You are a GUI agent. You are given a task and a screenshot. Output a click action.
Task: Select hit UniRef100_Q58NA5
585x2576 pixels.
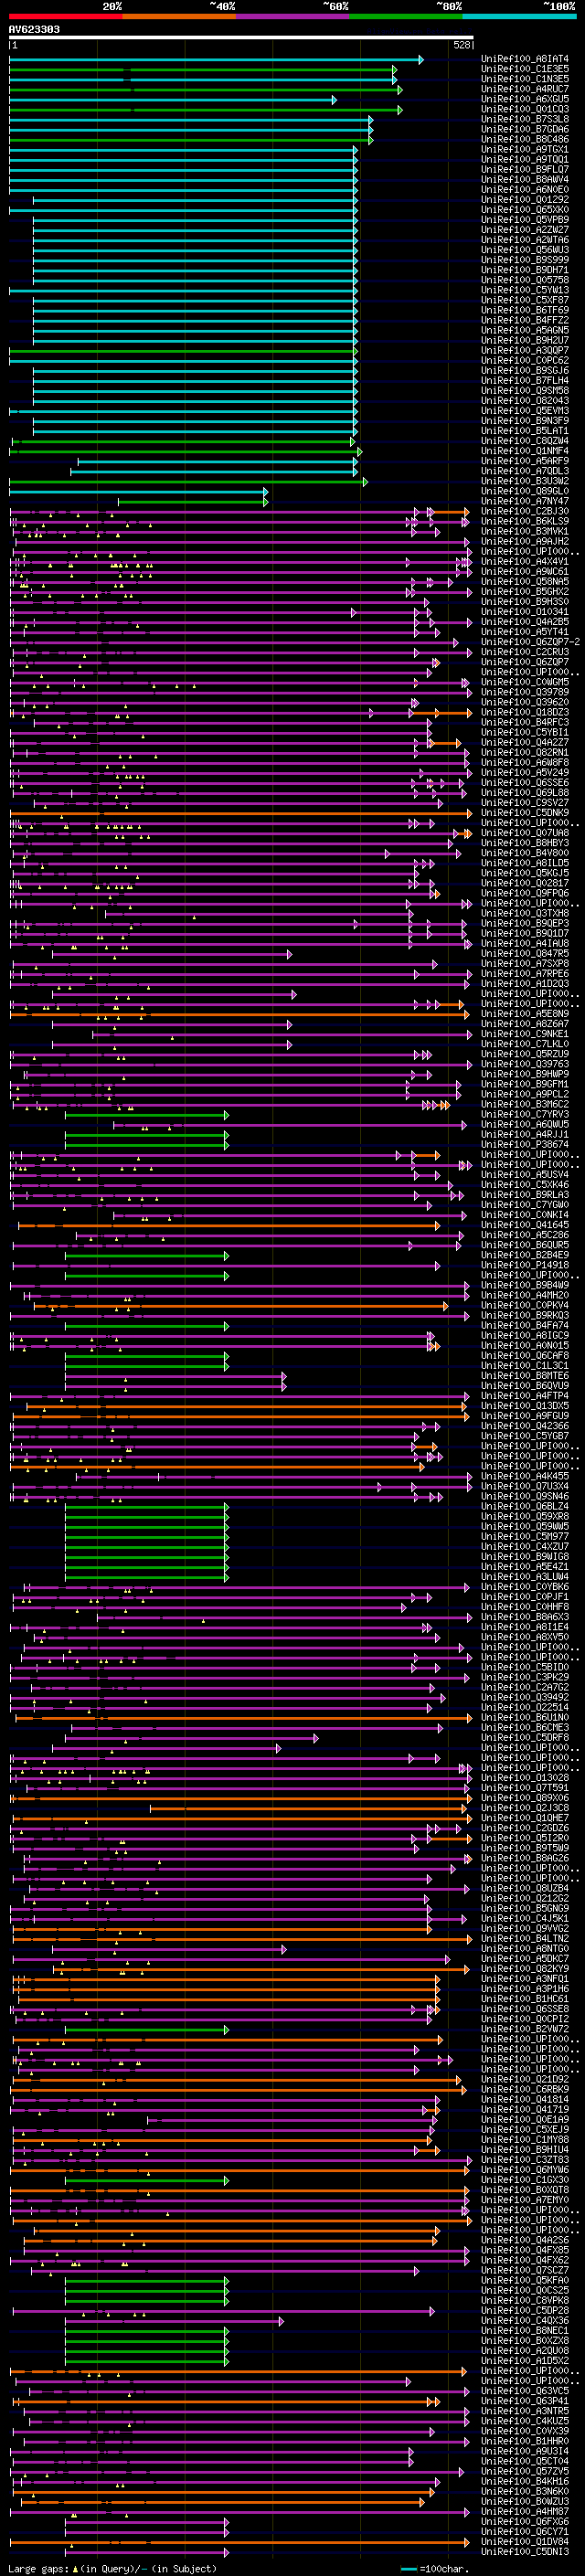524,581
